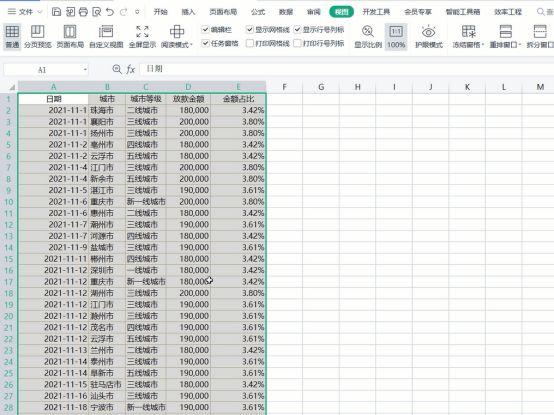This screenshot has width=554, height=415.
Task: Open the 开始 Home tab
Action: click(160, 12)
